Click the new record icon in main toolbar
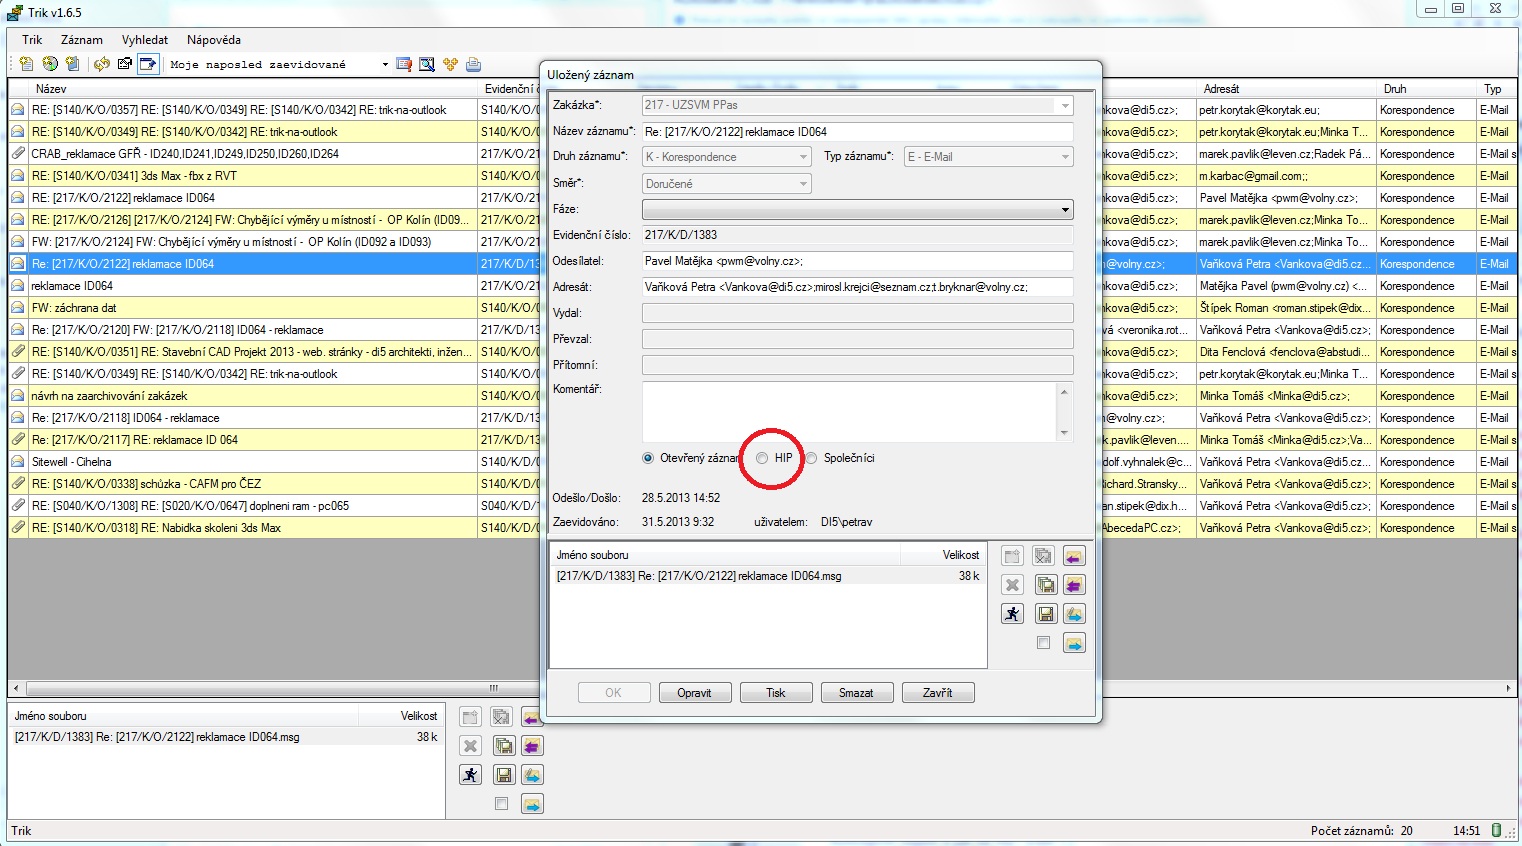 point(26,64)
